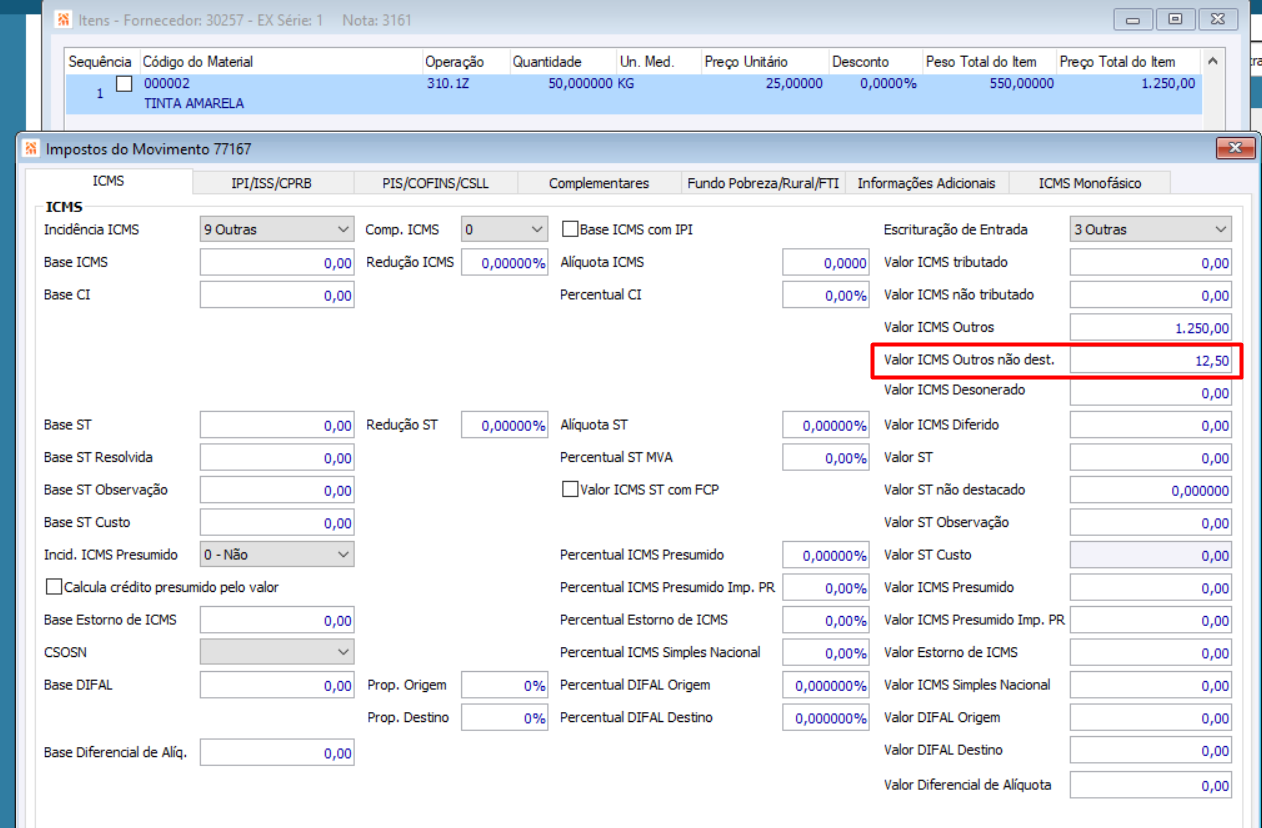Click the Base ST input field
Screen dimensions: 1262x828
(x=277, y=425)
